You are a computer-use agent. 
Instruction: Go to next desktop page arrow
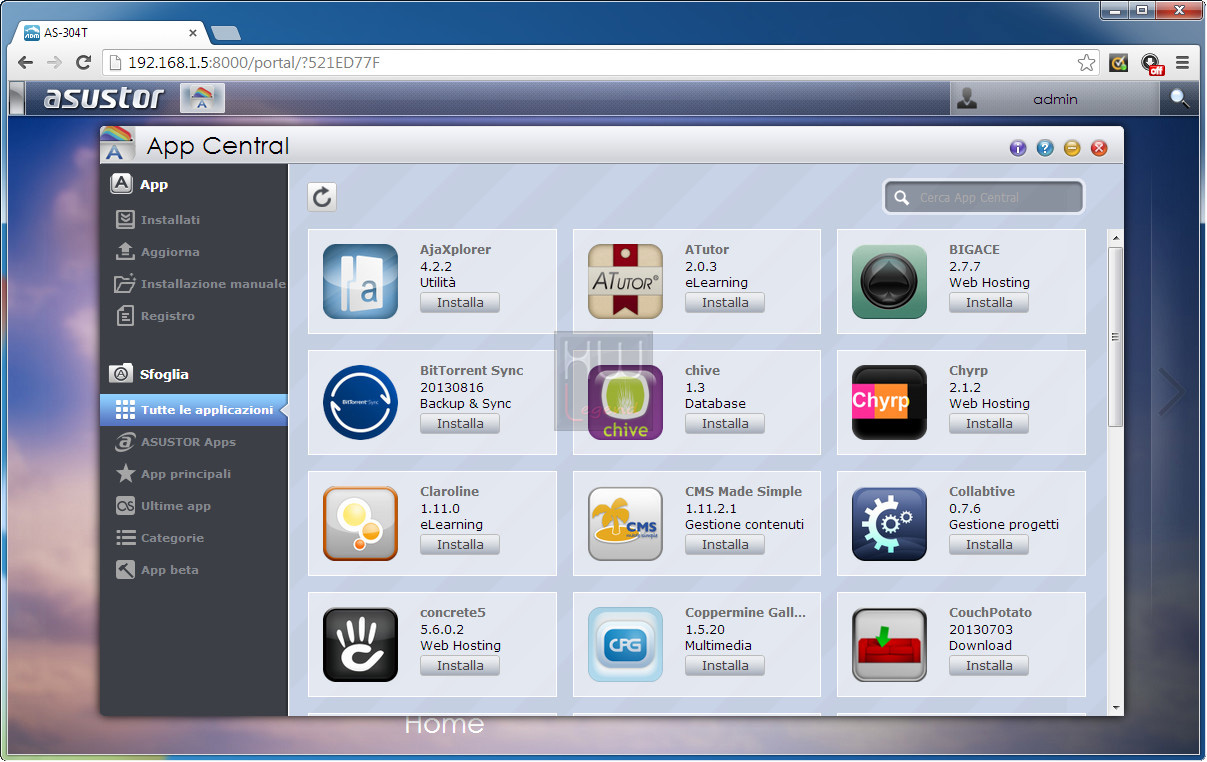pos(1172,391)
